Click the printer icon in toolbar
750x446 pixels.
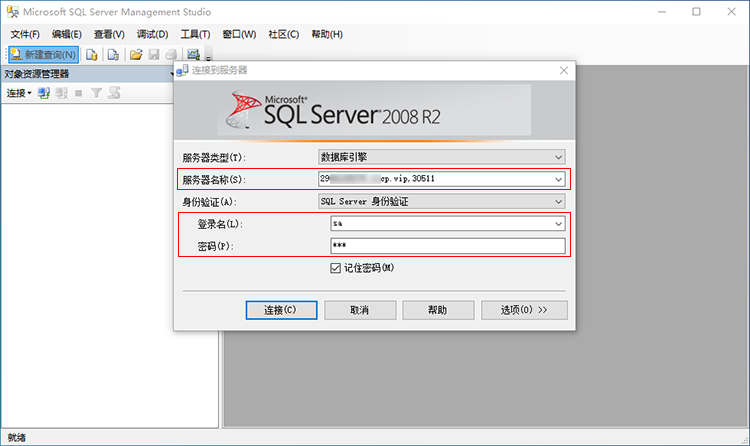(x=171, y=54)
